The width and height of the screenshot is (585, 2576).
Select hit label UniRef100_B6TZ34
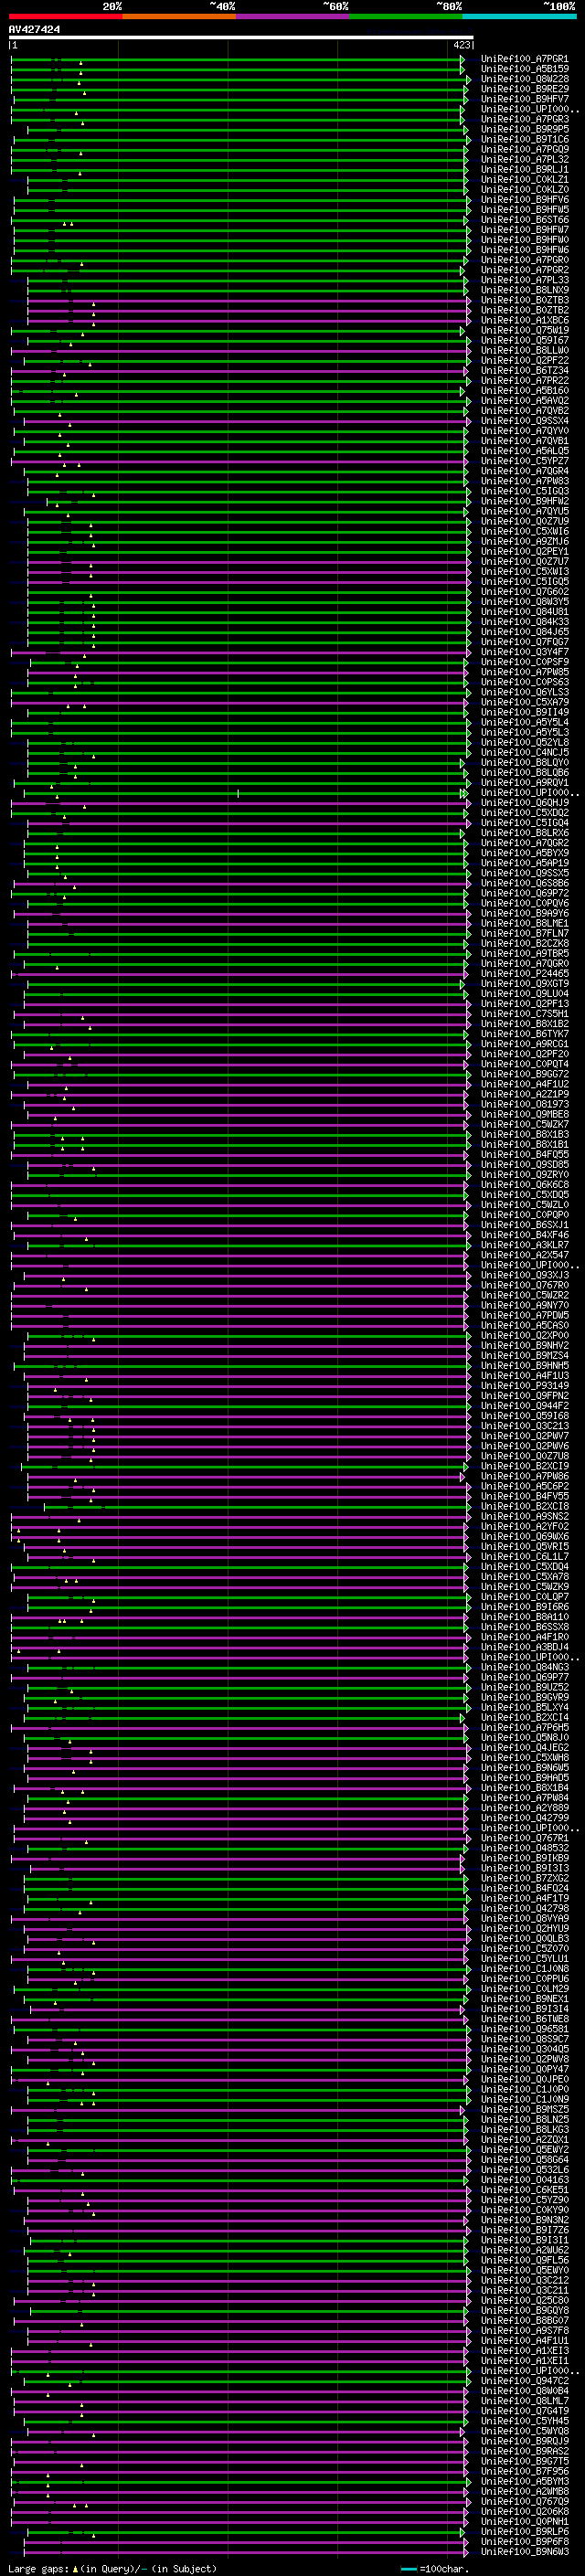pyautogui.click(x=525, y=371)
